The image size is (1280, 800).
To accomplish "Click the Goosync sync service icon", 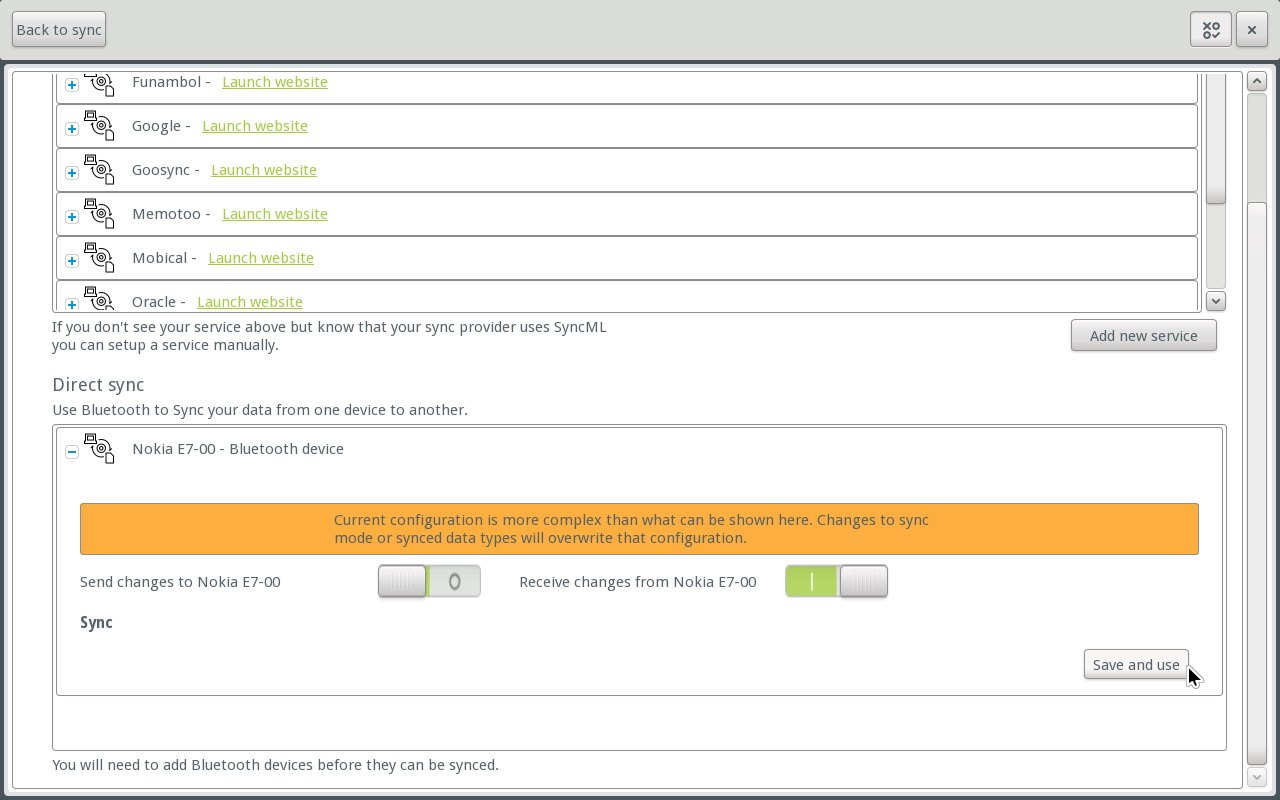I will tap(99, 169).
